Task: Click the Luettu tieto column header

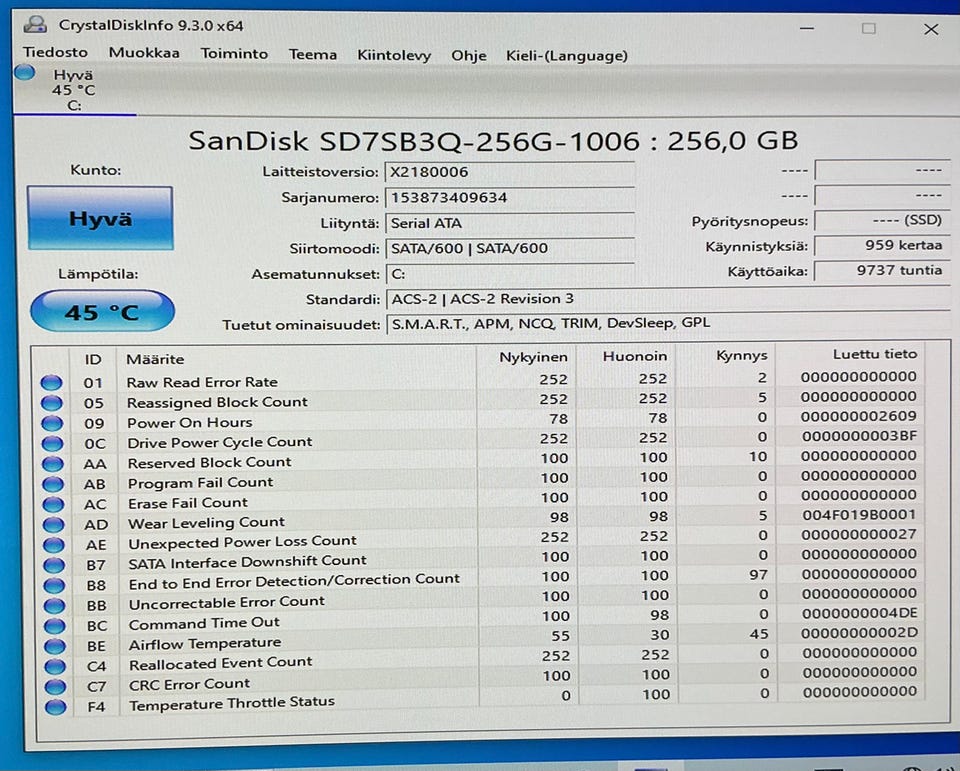Action: (x=874, y=354)
